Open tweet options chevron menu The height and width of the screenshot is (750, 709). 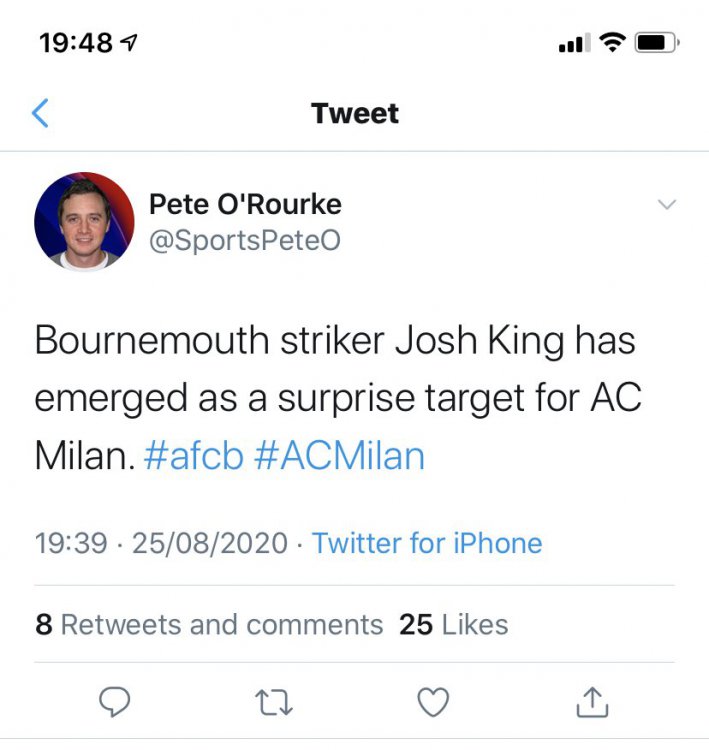tap(667, 205)
